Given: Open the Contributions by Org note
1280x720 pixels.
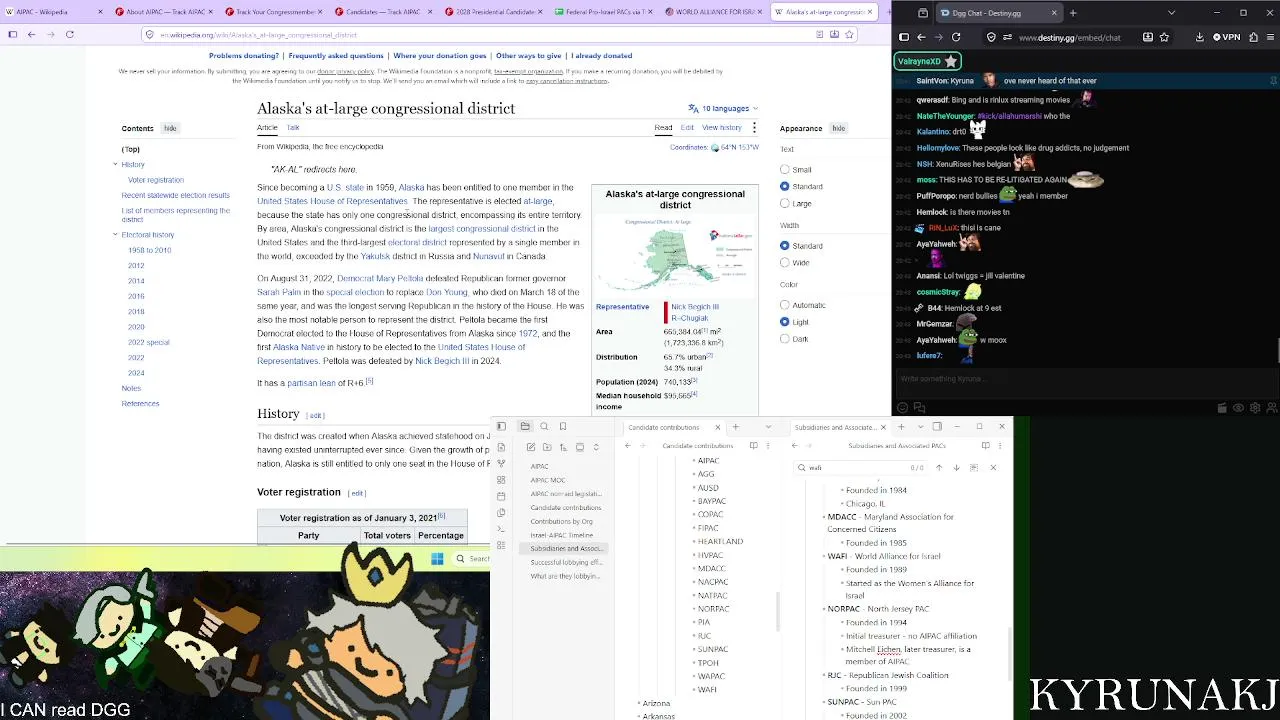Looking at the screenshot, I should point(562,521).
